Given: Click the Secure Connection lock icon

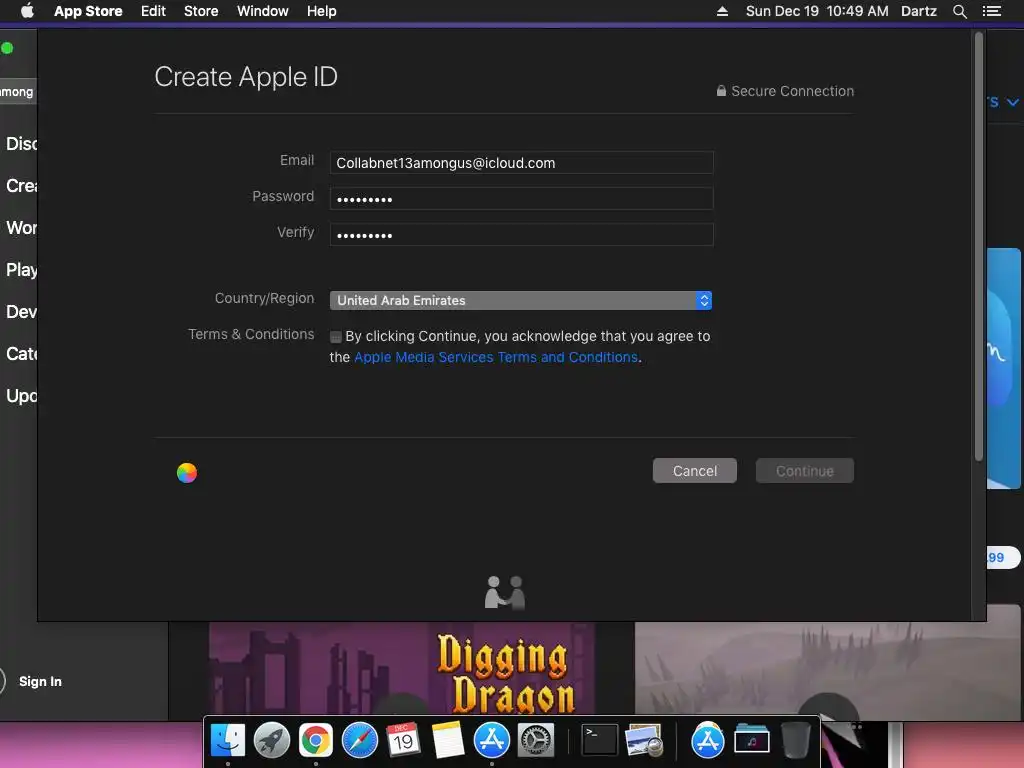Looking at the screenshot, I should click(721, 91).
